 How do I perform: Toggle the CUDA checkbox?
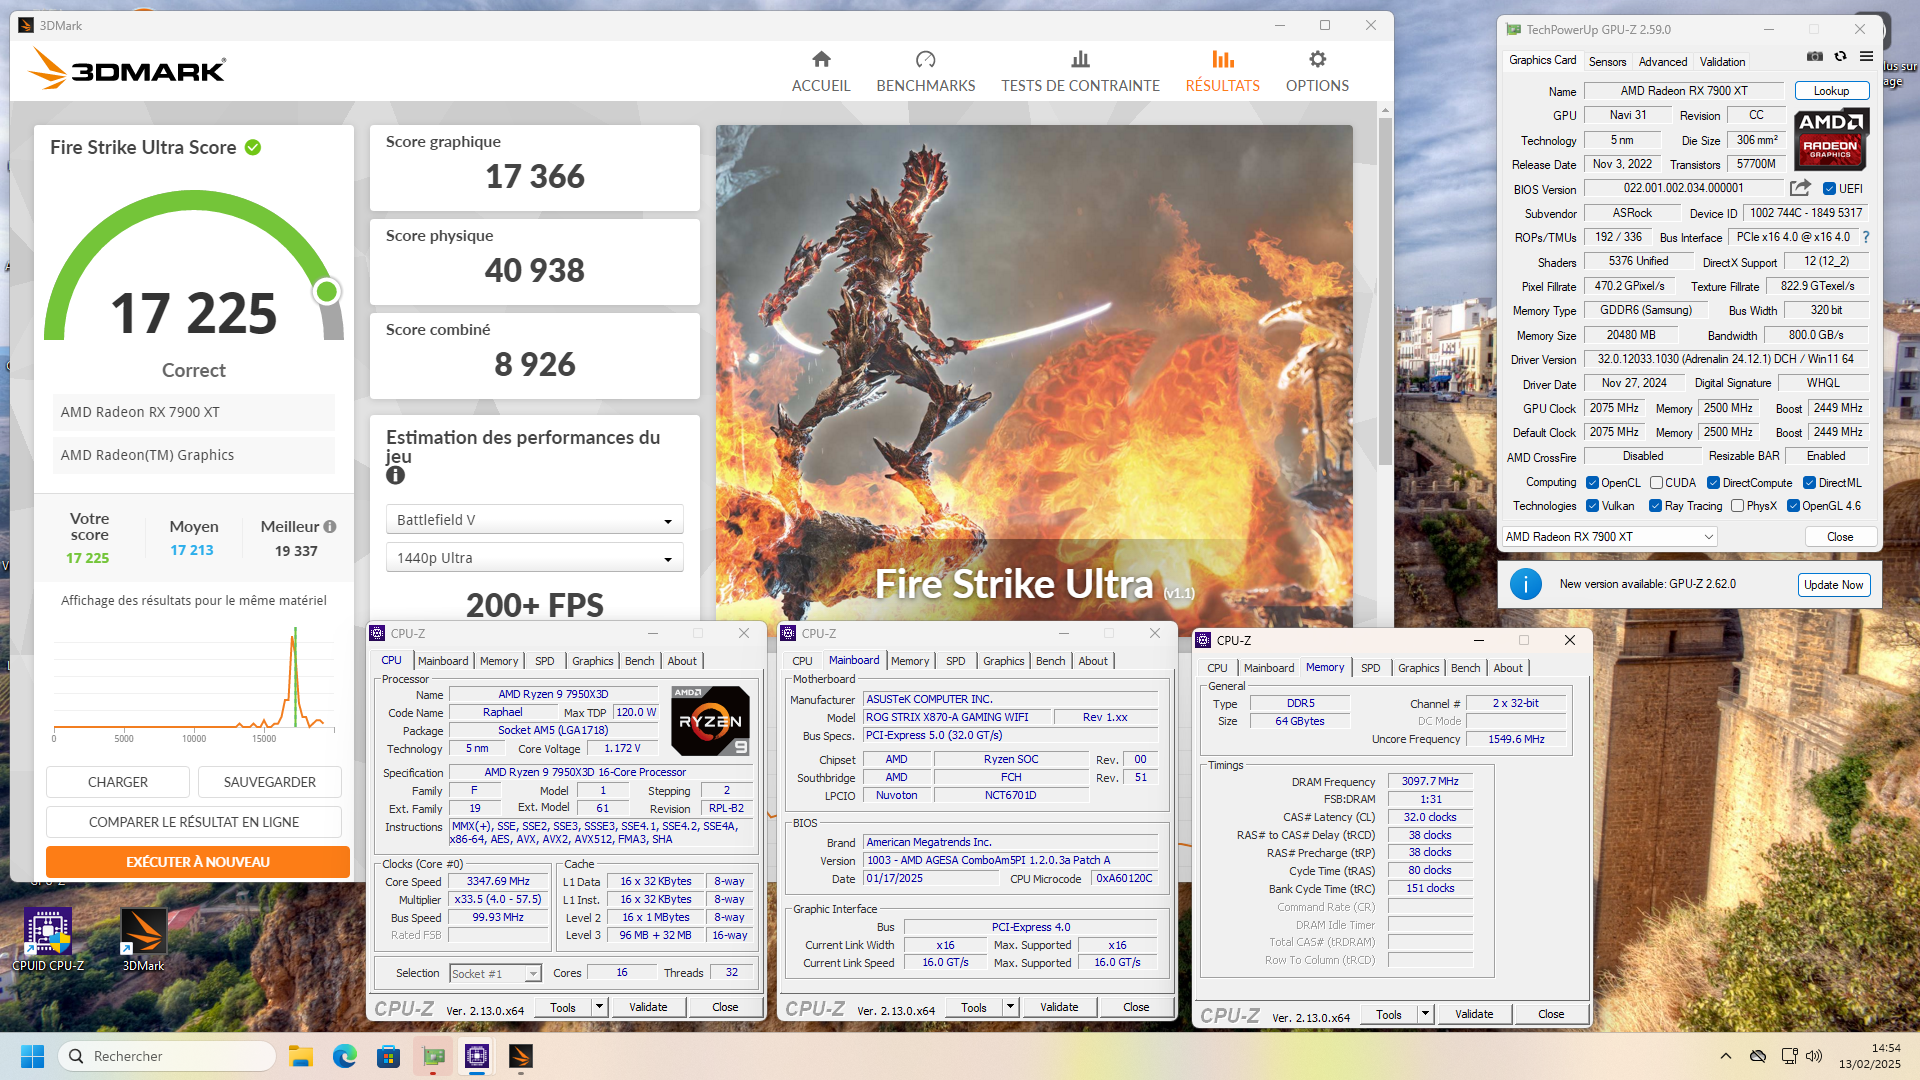click(x=1656, y=483)
